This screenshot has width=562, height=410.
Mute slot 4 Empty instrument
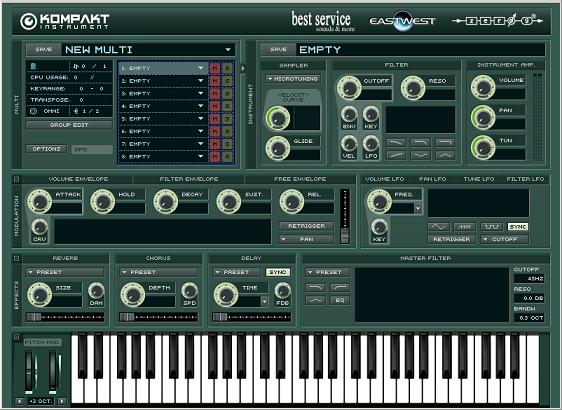[x=215, y=106]
